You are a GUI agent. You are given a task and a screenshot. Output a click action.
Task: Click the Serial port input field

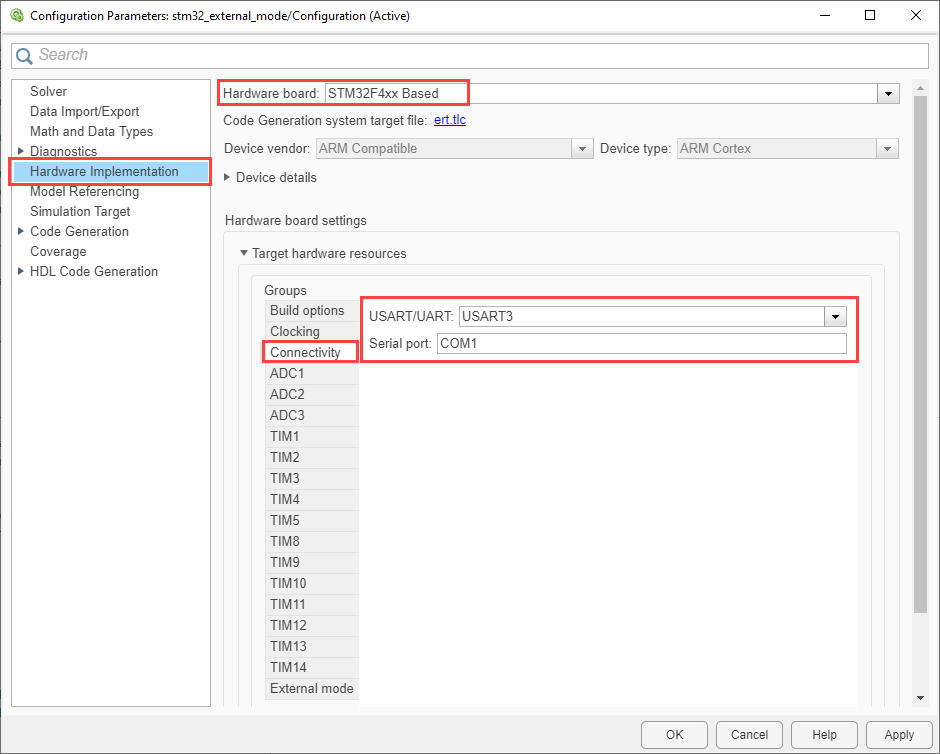coord(641,344)
